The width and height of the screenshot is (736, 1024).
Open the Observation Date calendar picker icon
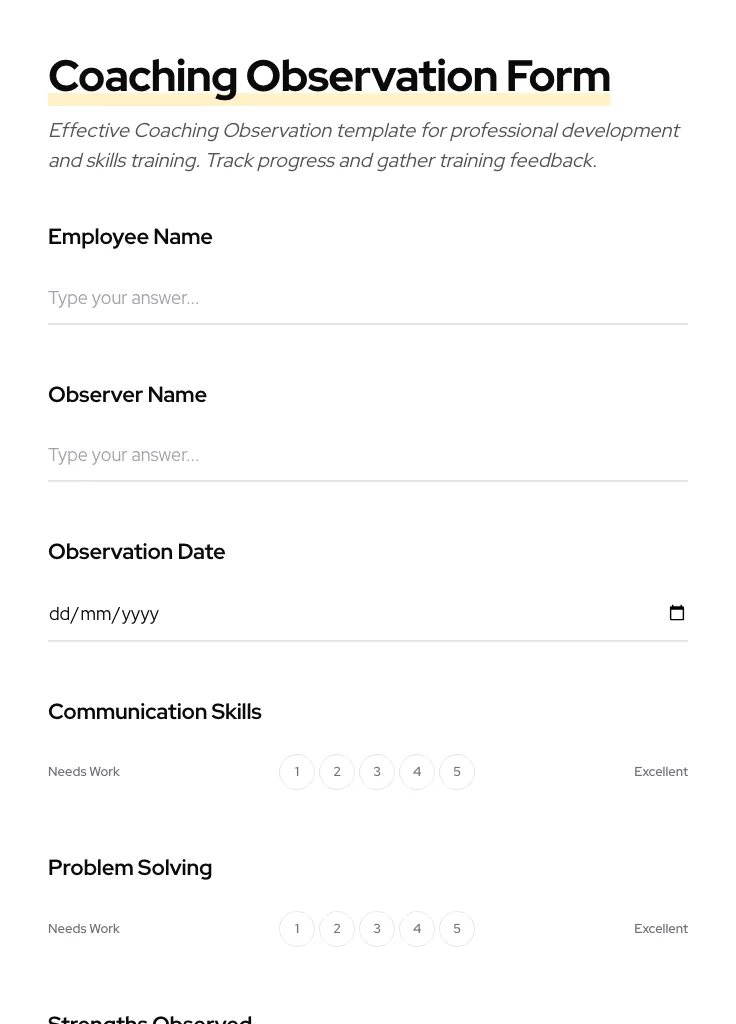click(677, 613)
